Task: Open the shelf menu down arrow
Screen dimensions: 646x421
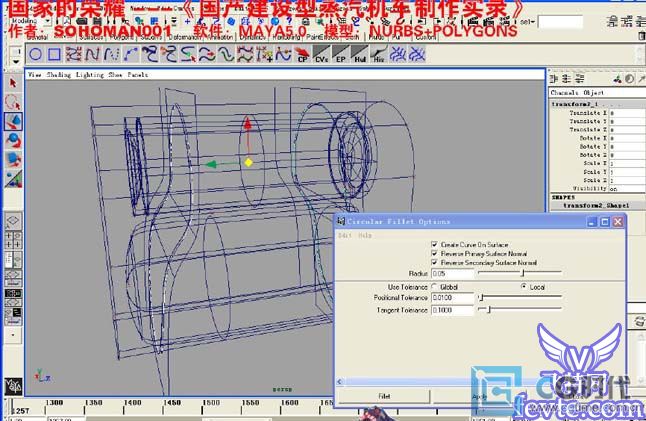Action: (x=16, y=62)
